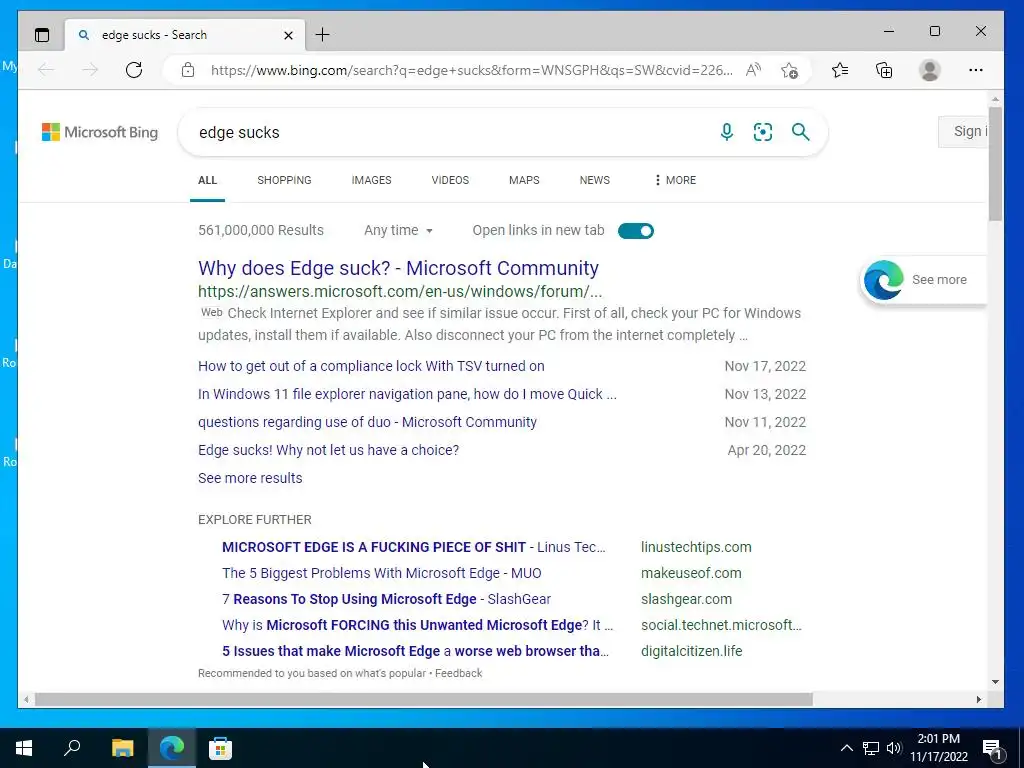Go forward with the forward arrow
Viewport: 1024px width, 768px height.
click(x=90, y=70)
